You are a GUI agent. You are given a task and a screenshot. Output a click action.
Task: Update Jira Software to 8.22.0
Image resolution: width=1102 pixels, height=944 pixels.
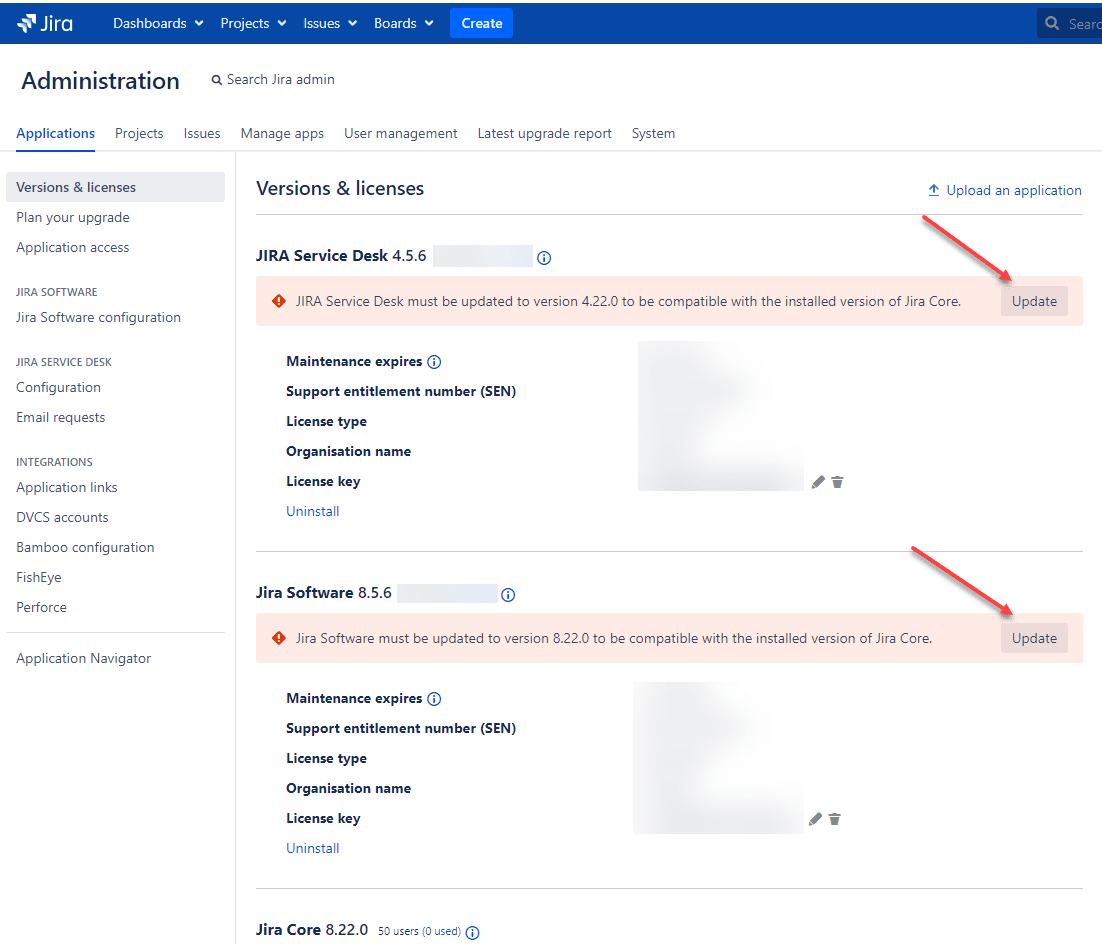point(1034,638)
